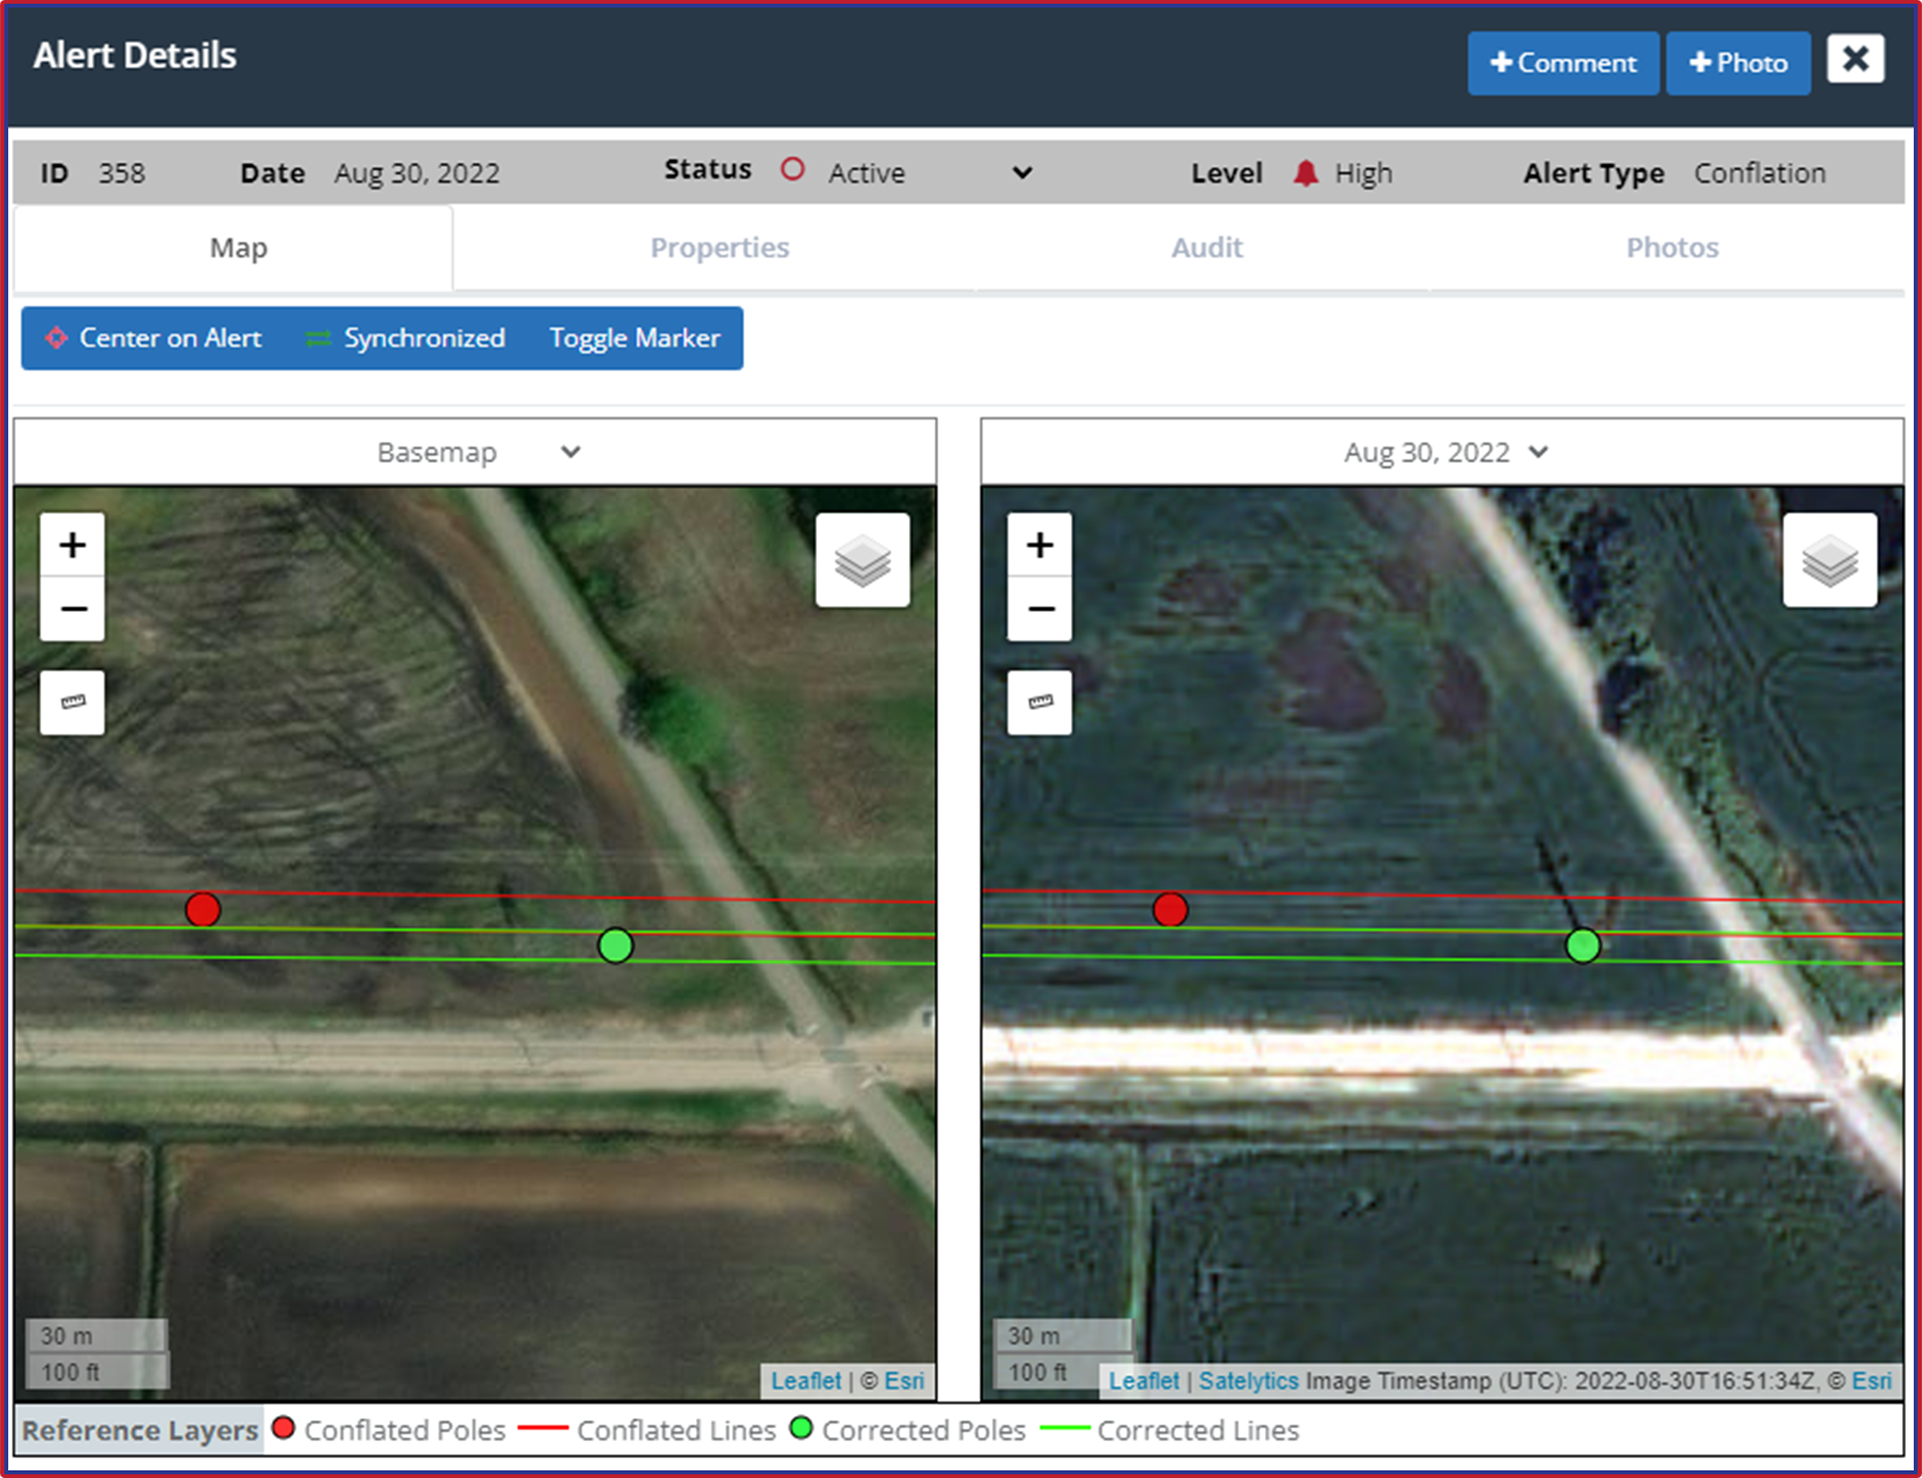
Task: Zoom out on the right satellite map
Action: 1039,608
